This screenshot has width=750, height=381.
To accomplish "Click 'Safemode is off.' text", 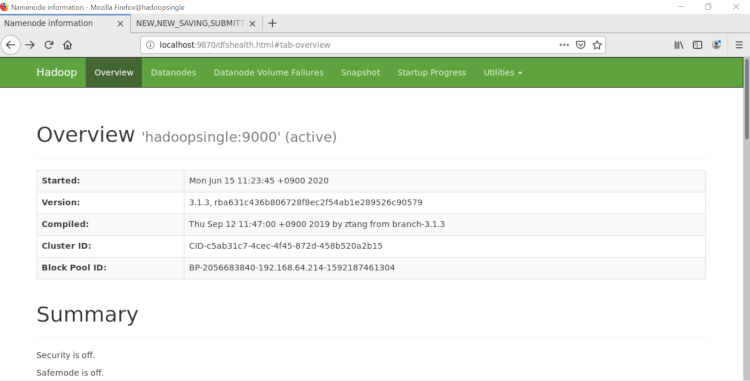I will click(x=70, y=372).
